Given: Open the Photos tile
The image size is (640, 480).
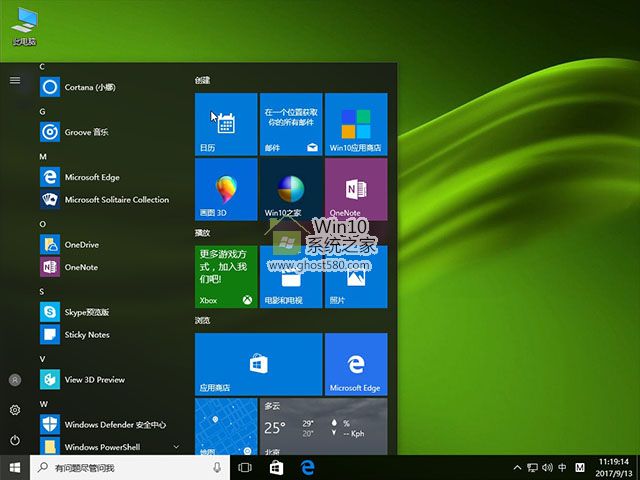Looking at the screenshot, I should (x=356, y=277).
